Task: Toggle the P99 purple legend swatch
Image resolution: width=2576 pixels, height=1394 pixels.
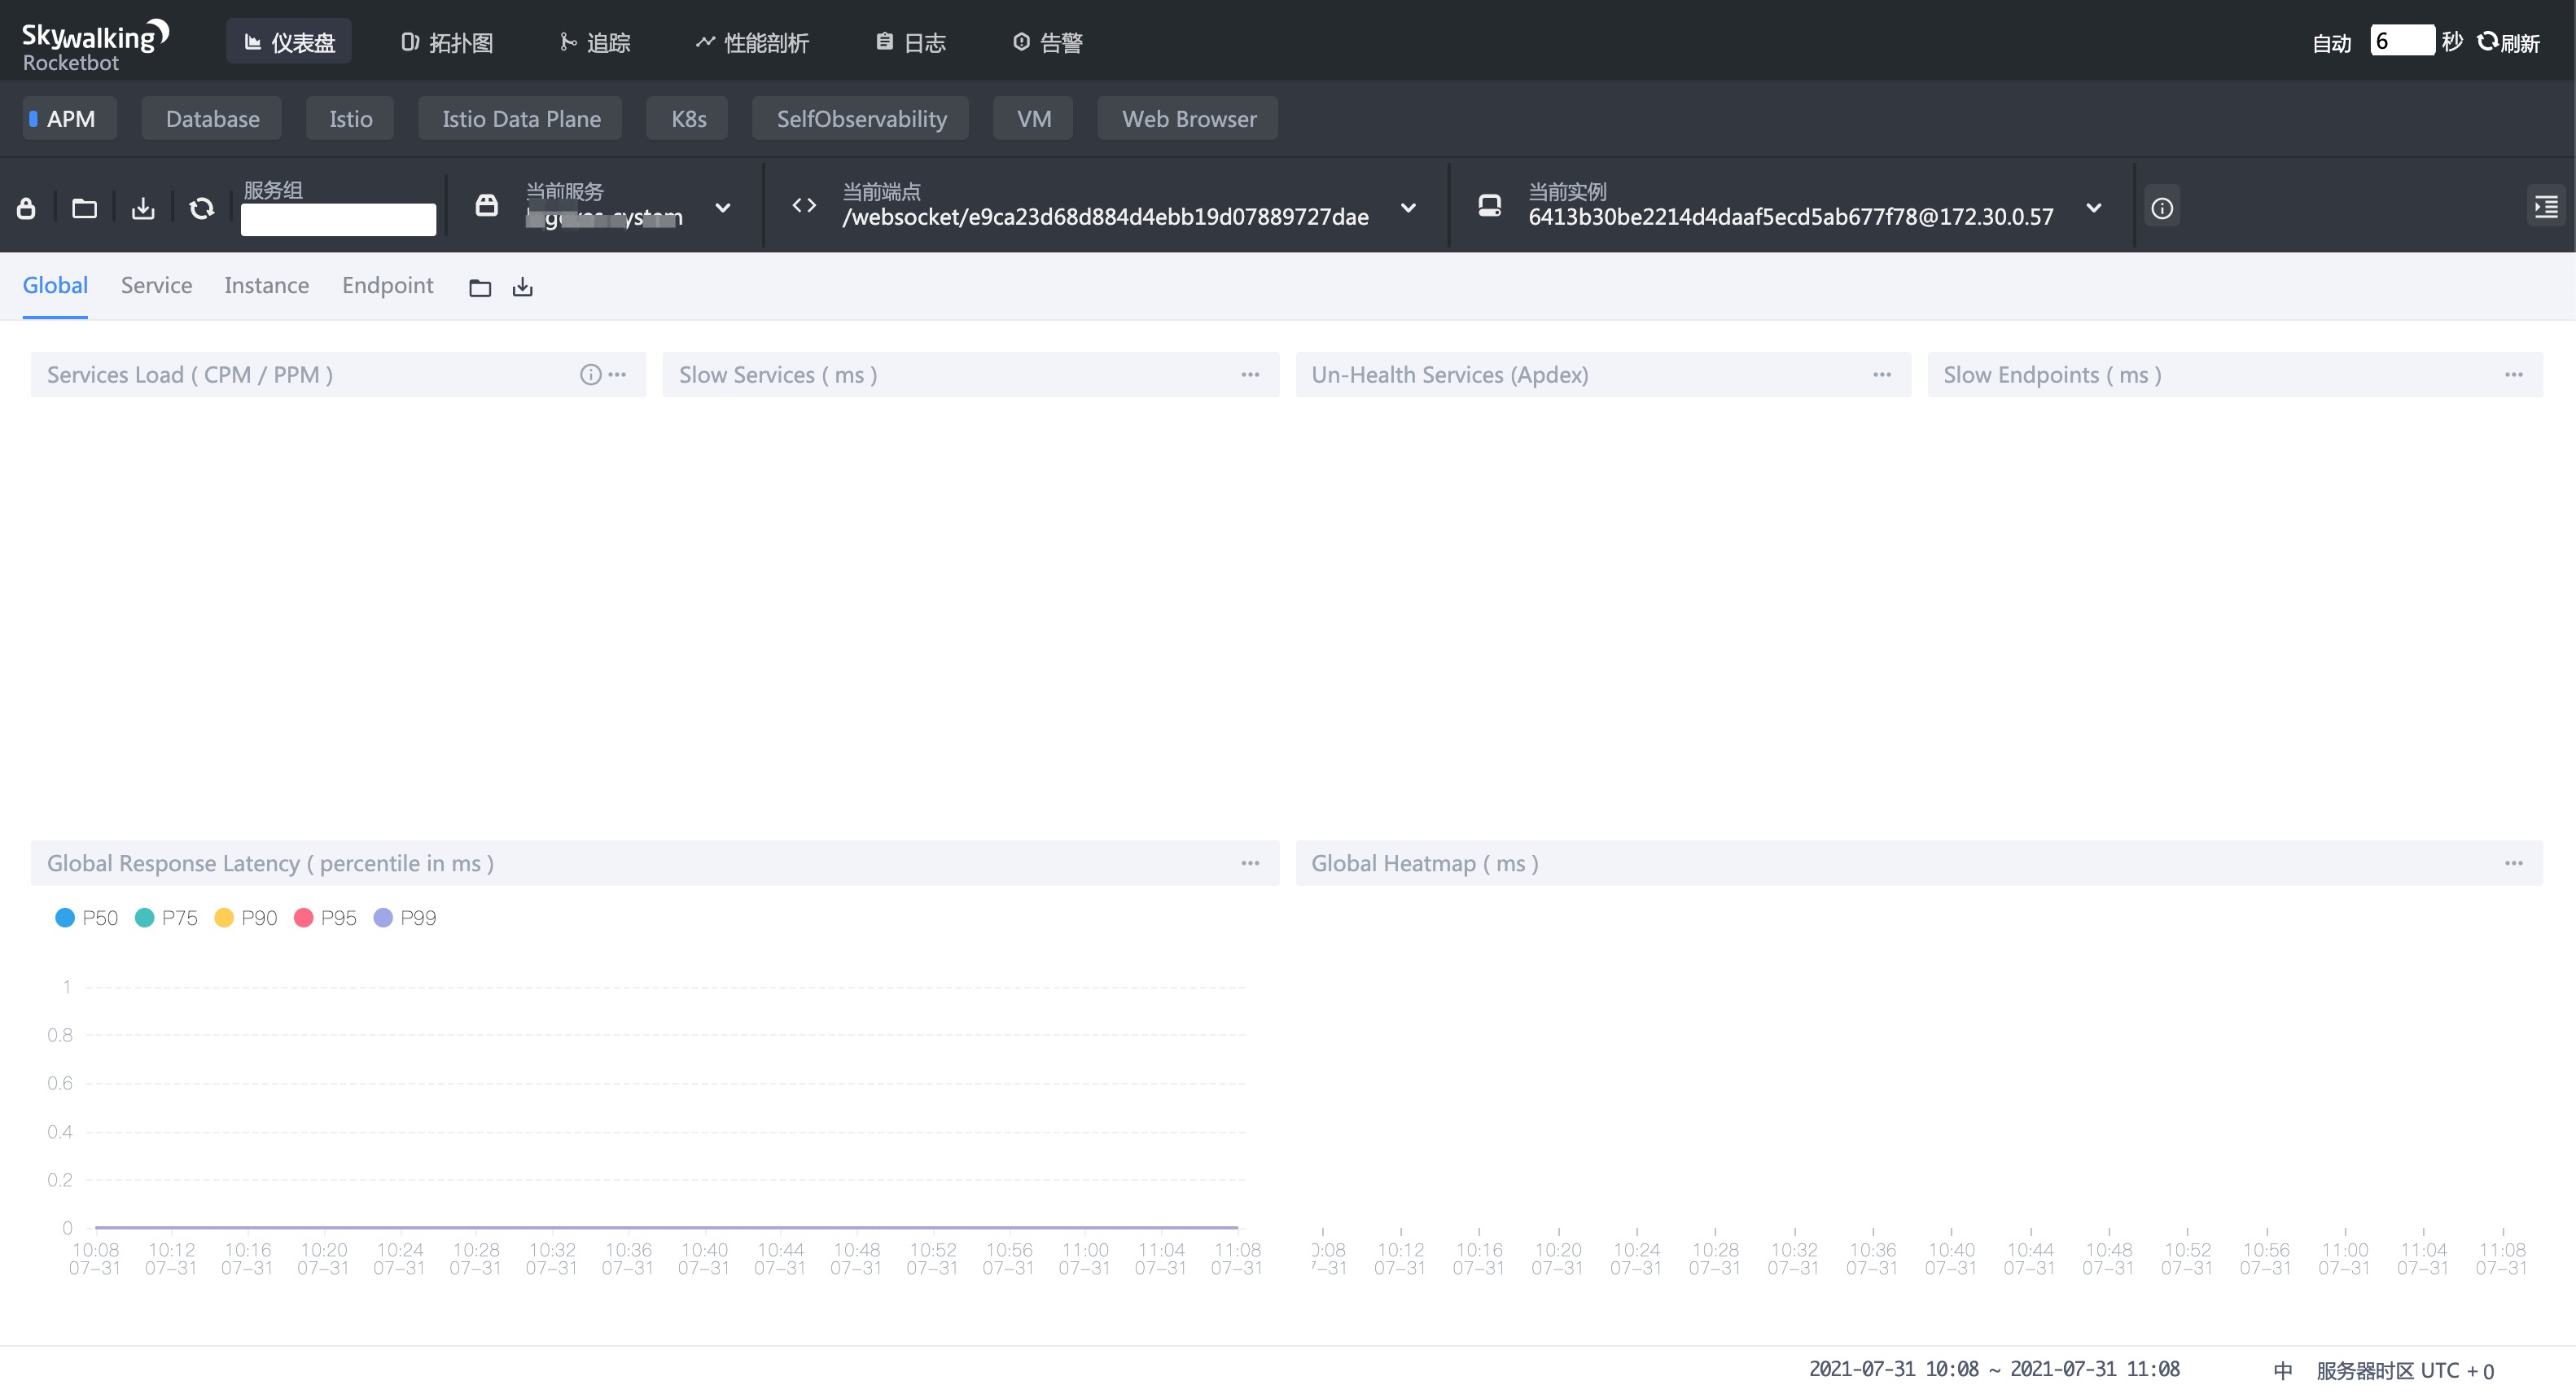Action: coord(383,918)
